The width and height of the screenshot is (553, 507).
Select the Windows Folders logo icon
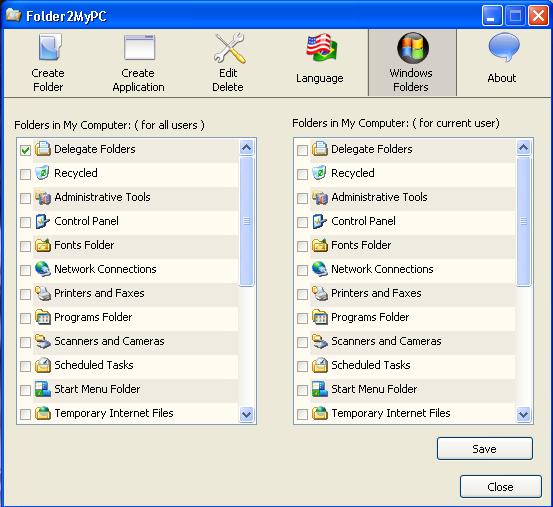[x=413, y=48]
